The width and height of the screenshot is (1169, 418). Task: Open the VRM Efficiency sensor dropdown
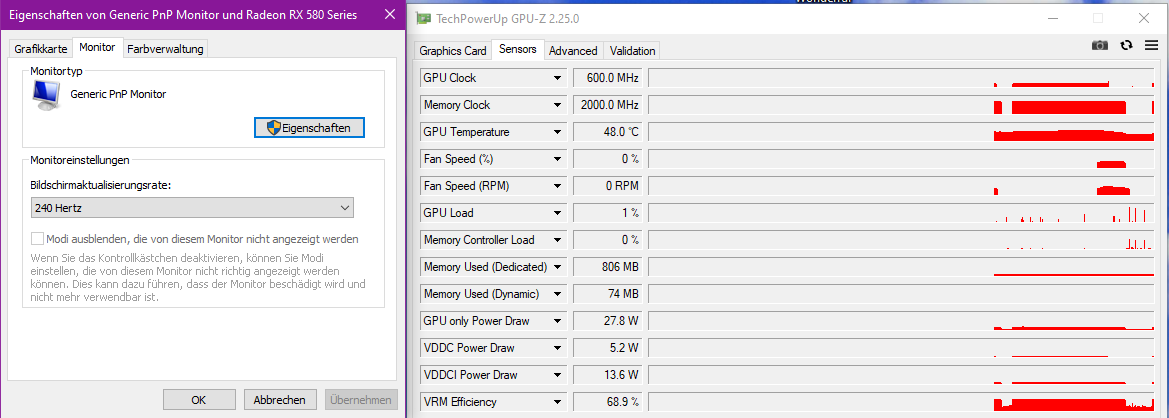point(557,402)
